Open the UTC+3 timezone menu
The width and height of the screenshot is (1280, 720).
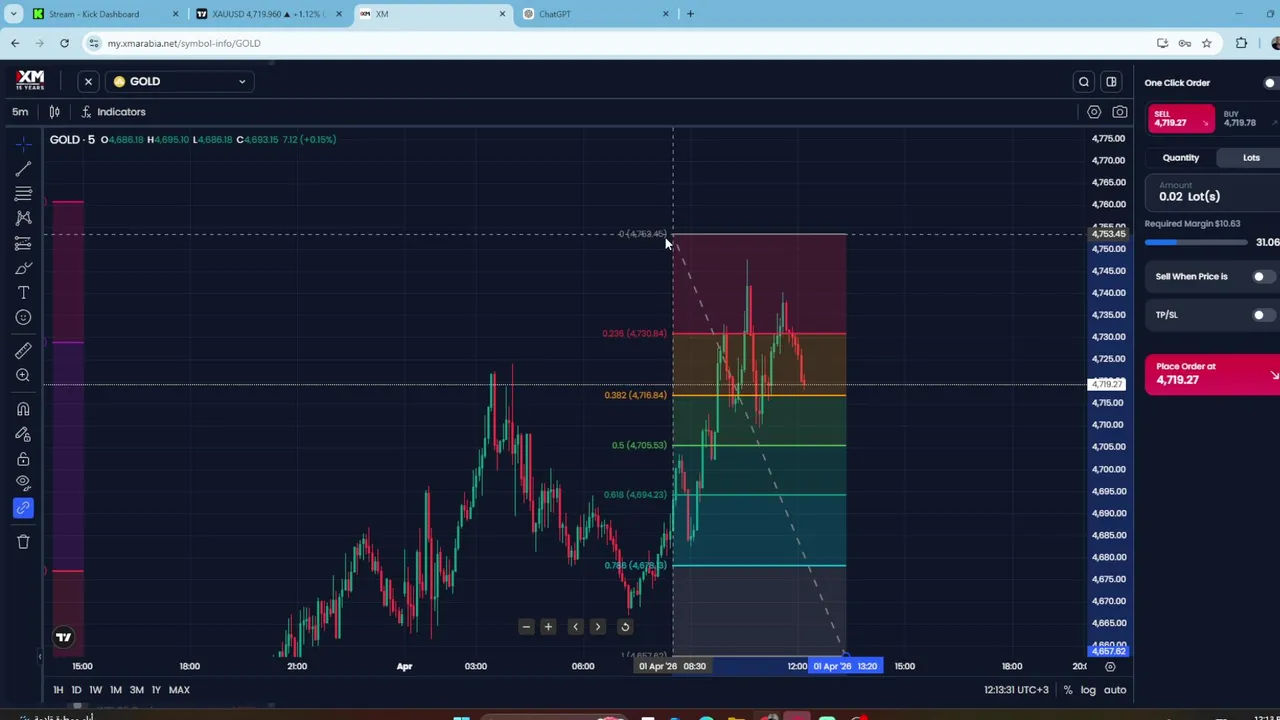[x=1016, y=690]
